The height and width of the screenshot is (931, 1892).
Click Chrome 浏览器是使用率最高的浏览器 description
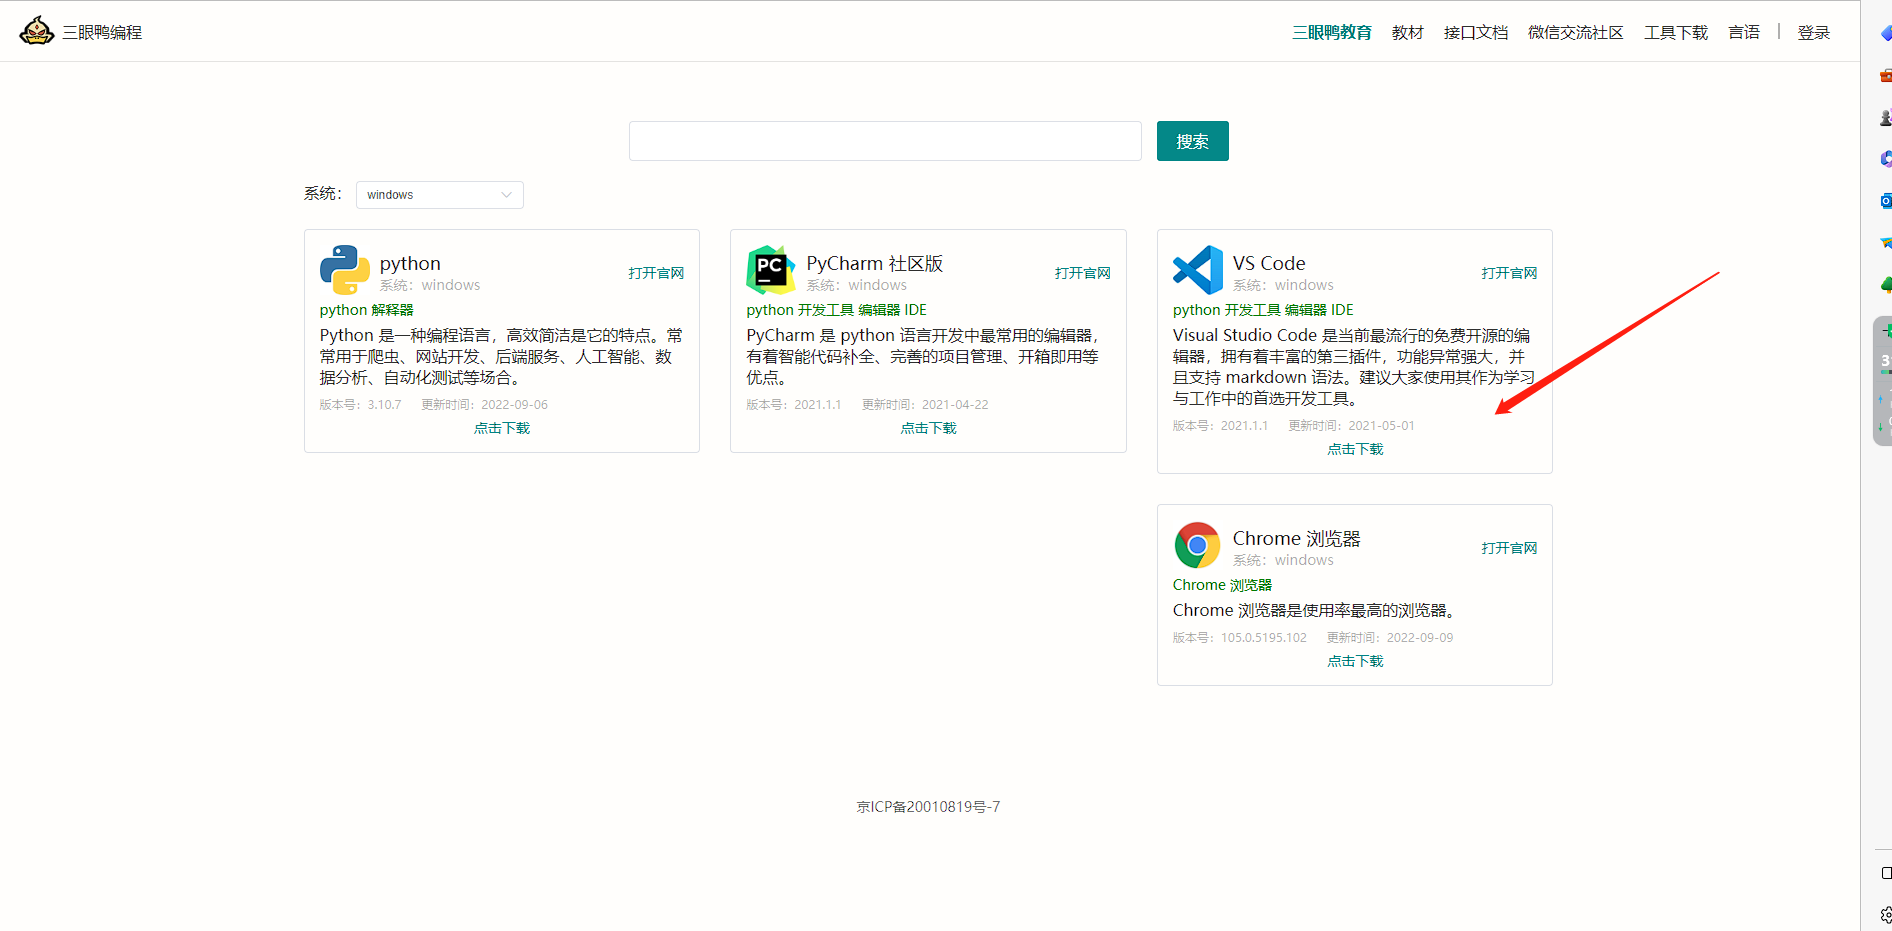(1317, 610)
